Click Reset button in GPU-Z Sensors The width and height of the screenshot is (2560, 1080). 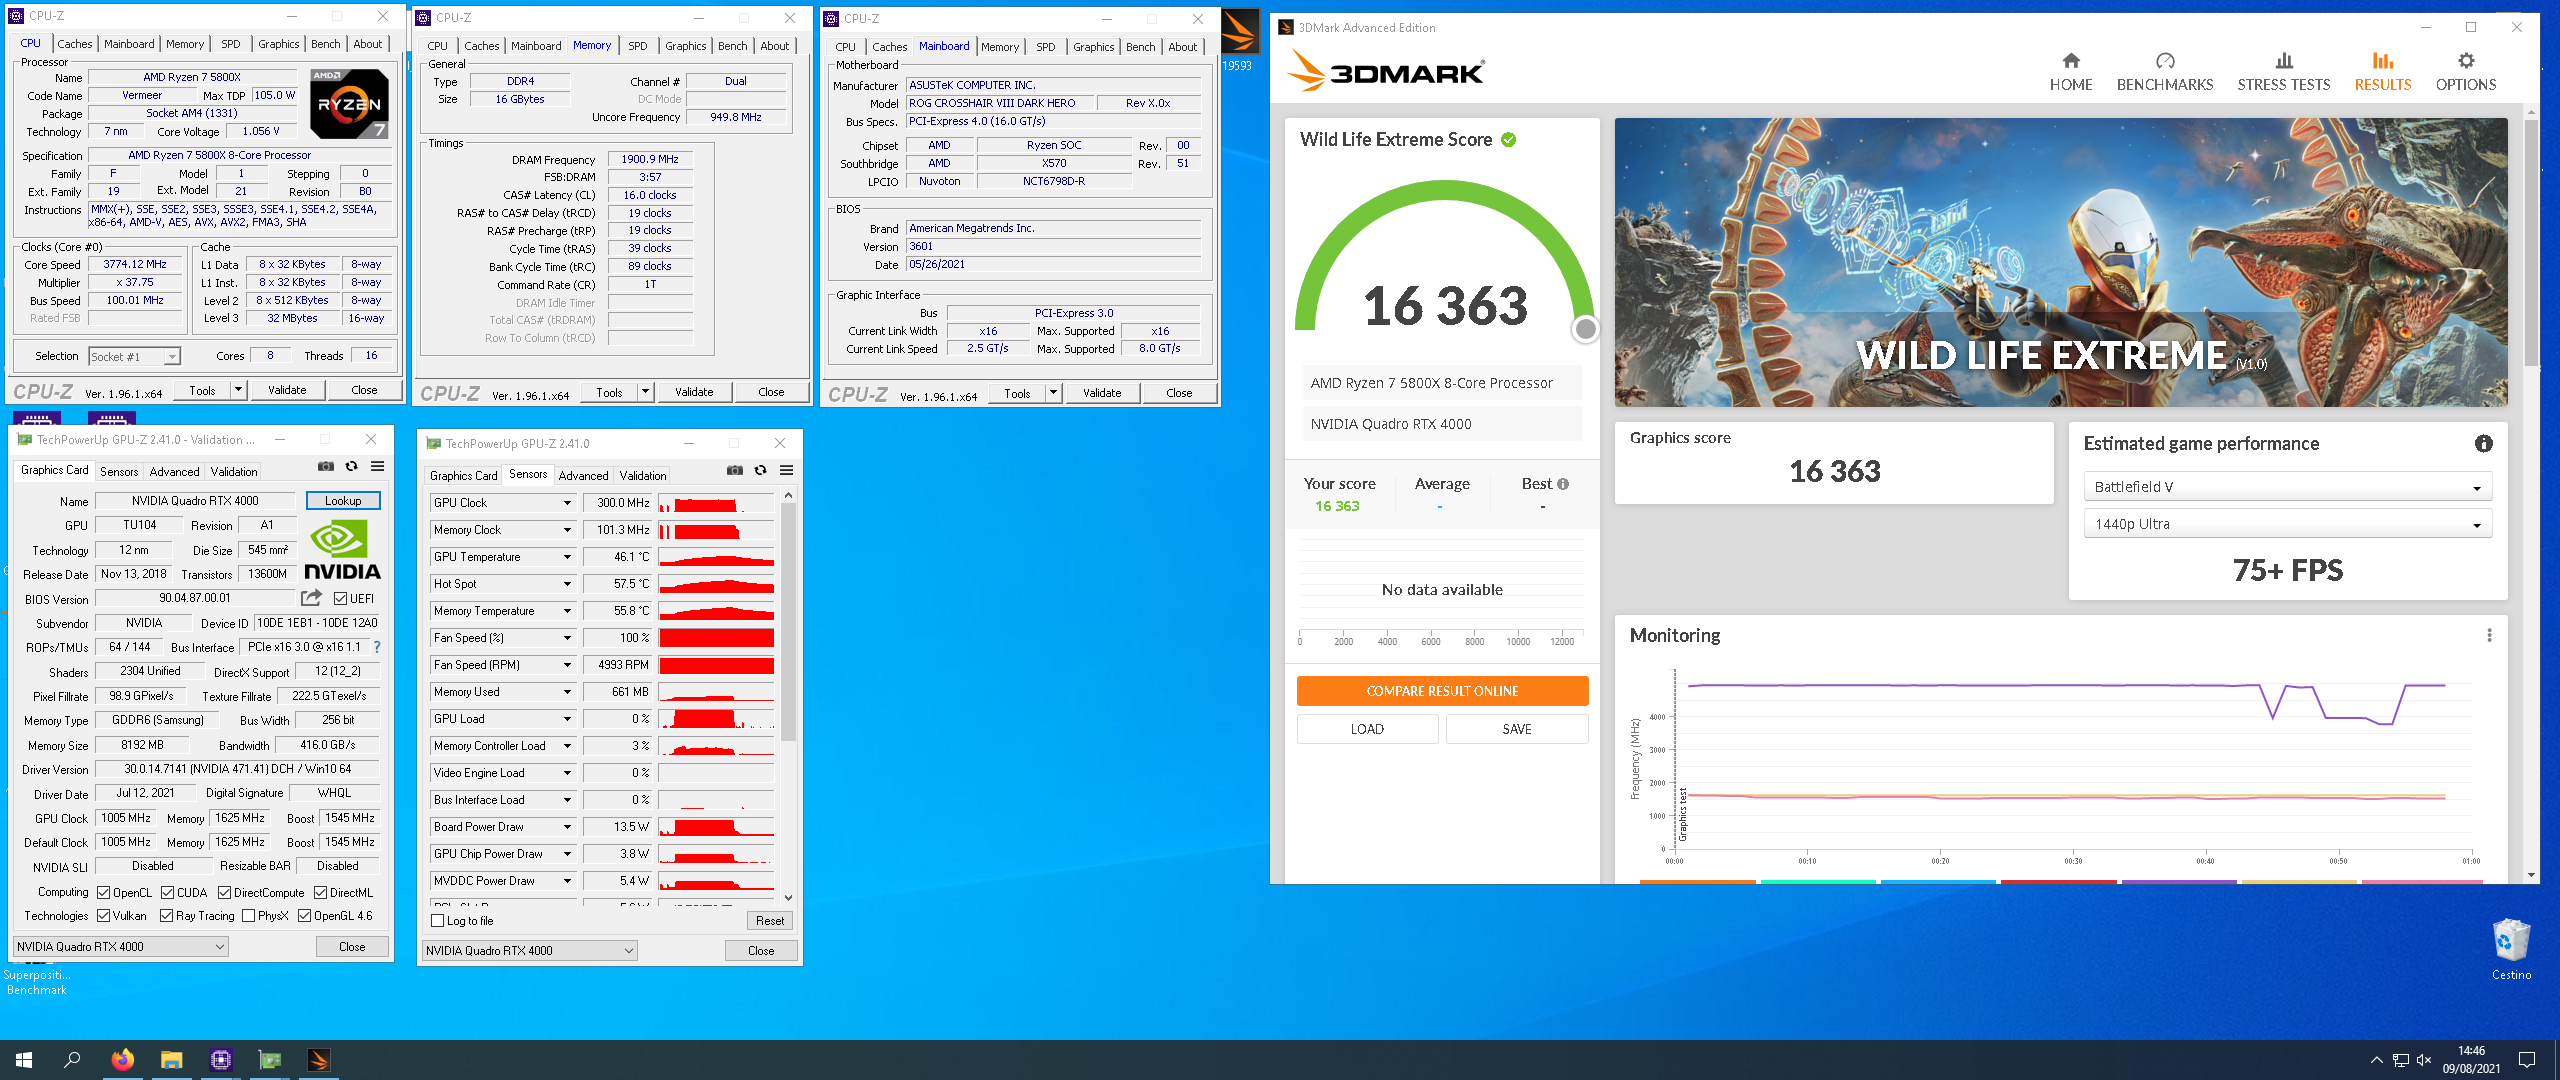click(769, 921)
